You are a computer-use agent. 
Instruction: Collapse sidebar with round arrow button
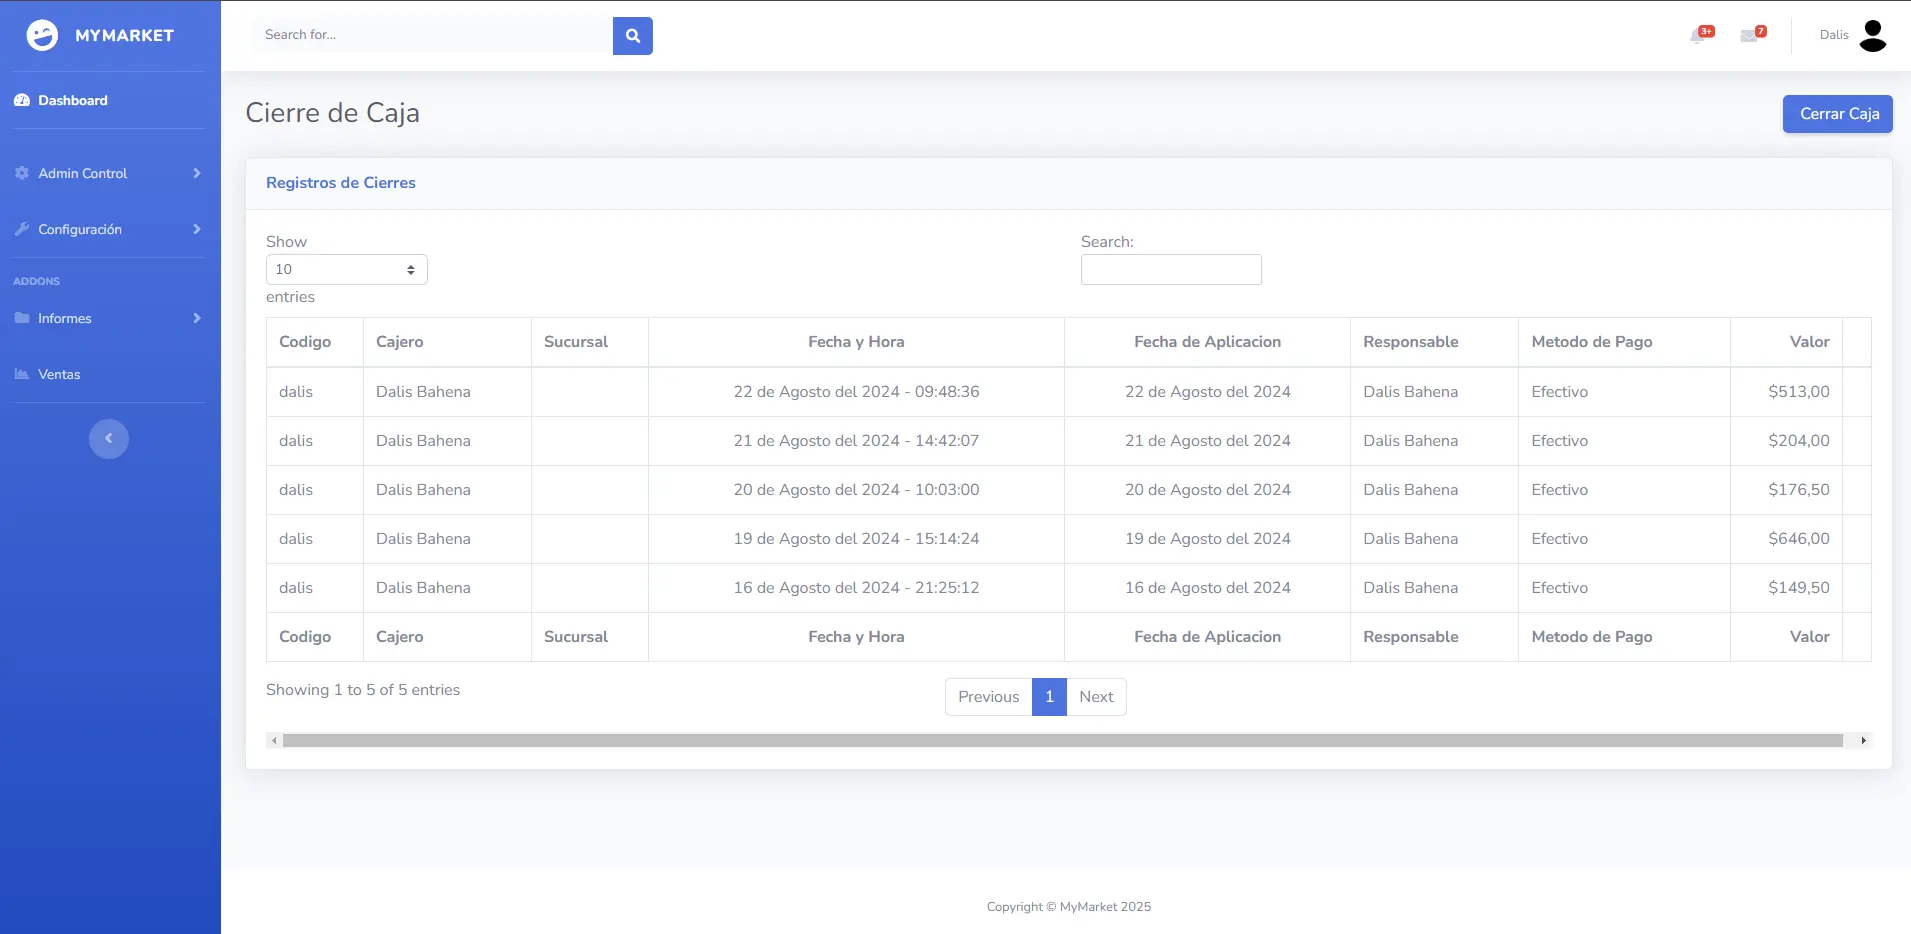click(x=109, y=438)
